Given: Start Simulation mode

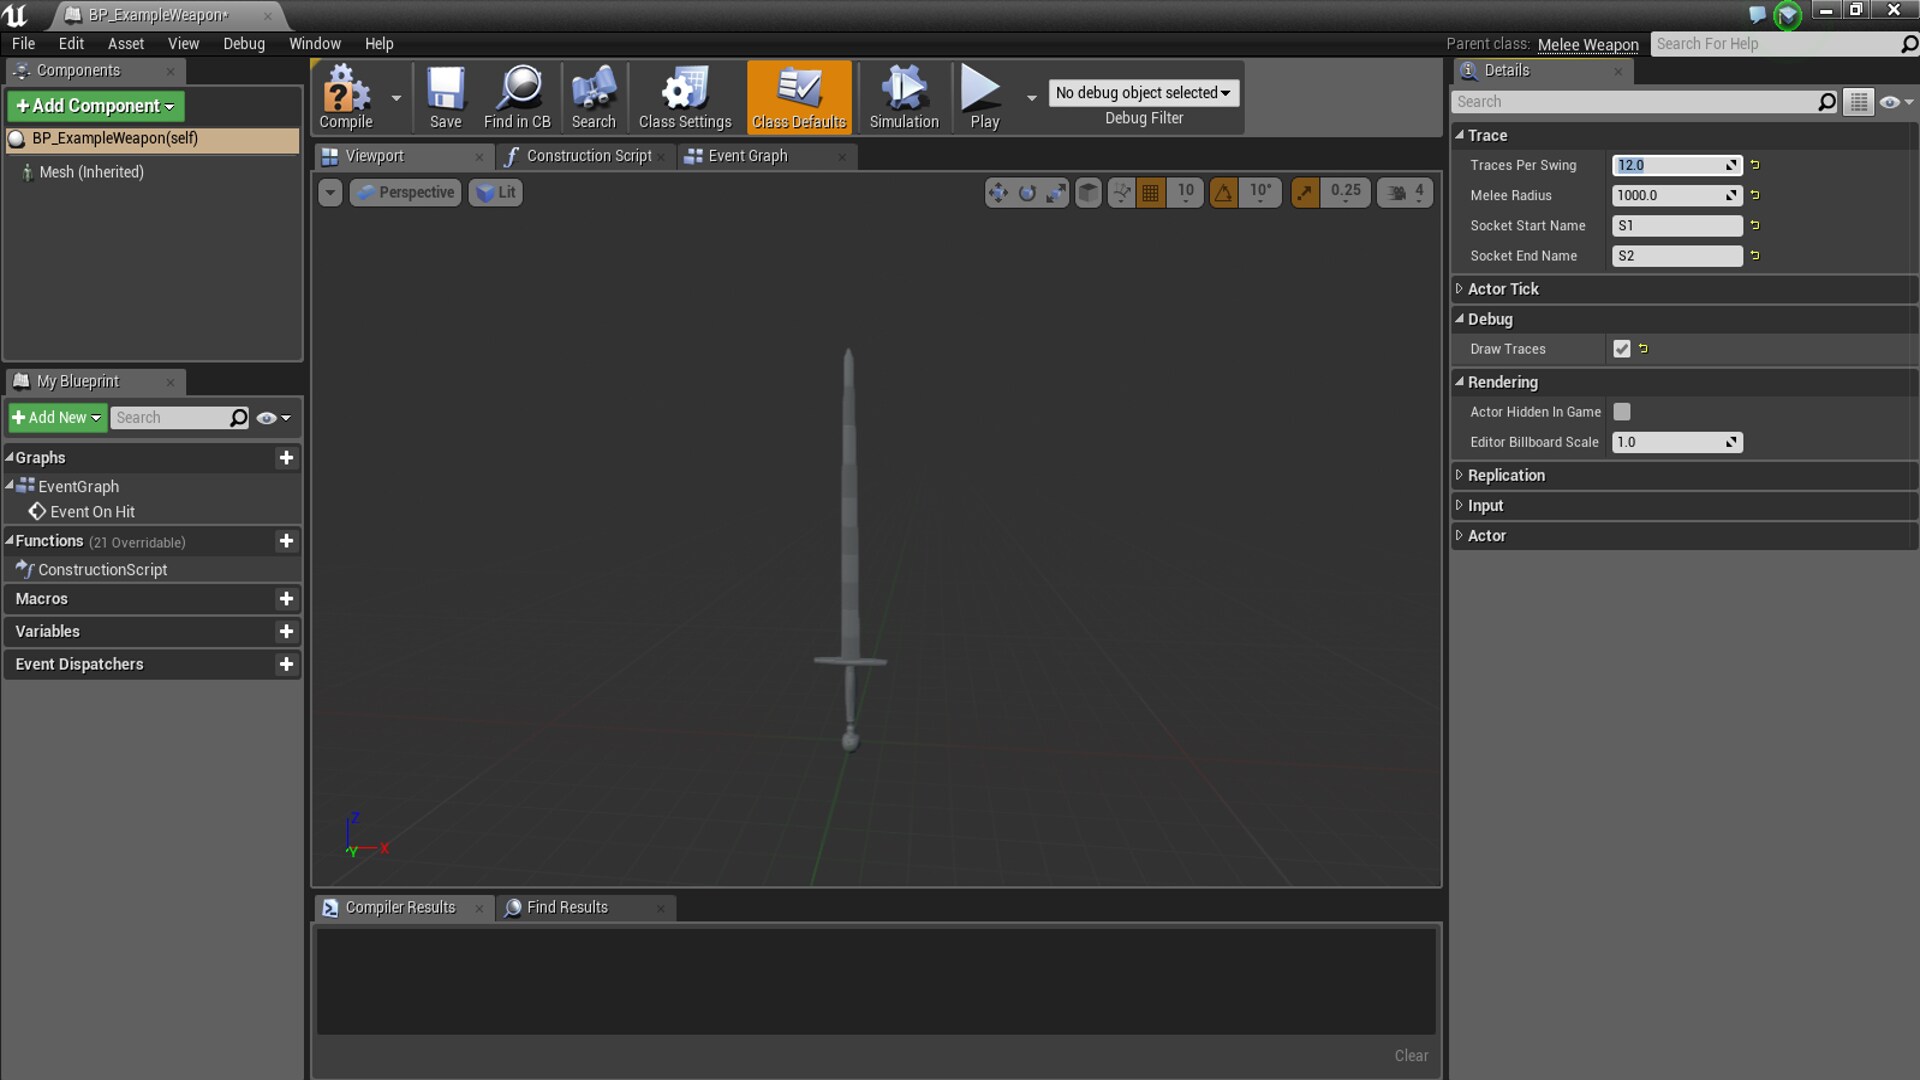Looking at the screenshot, I should click(x=904, y=97).
